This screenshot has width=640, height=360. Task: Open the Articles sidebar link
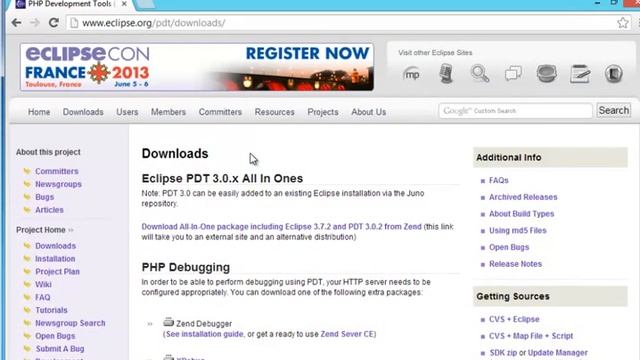[49, 210]
